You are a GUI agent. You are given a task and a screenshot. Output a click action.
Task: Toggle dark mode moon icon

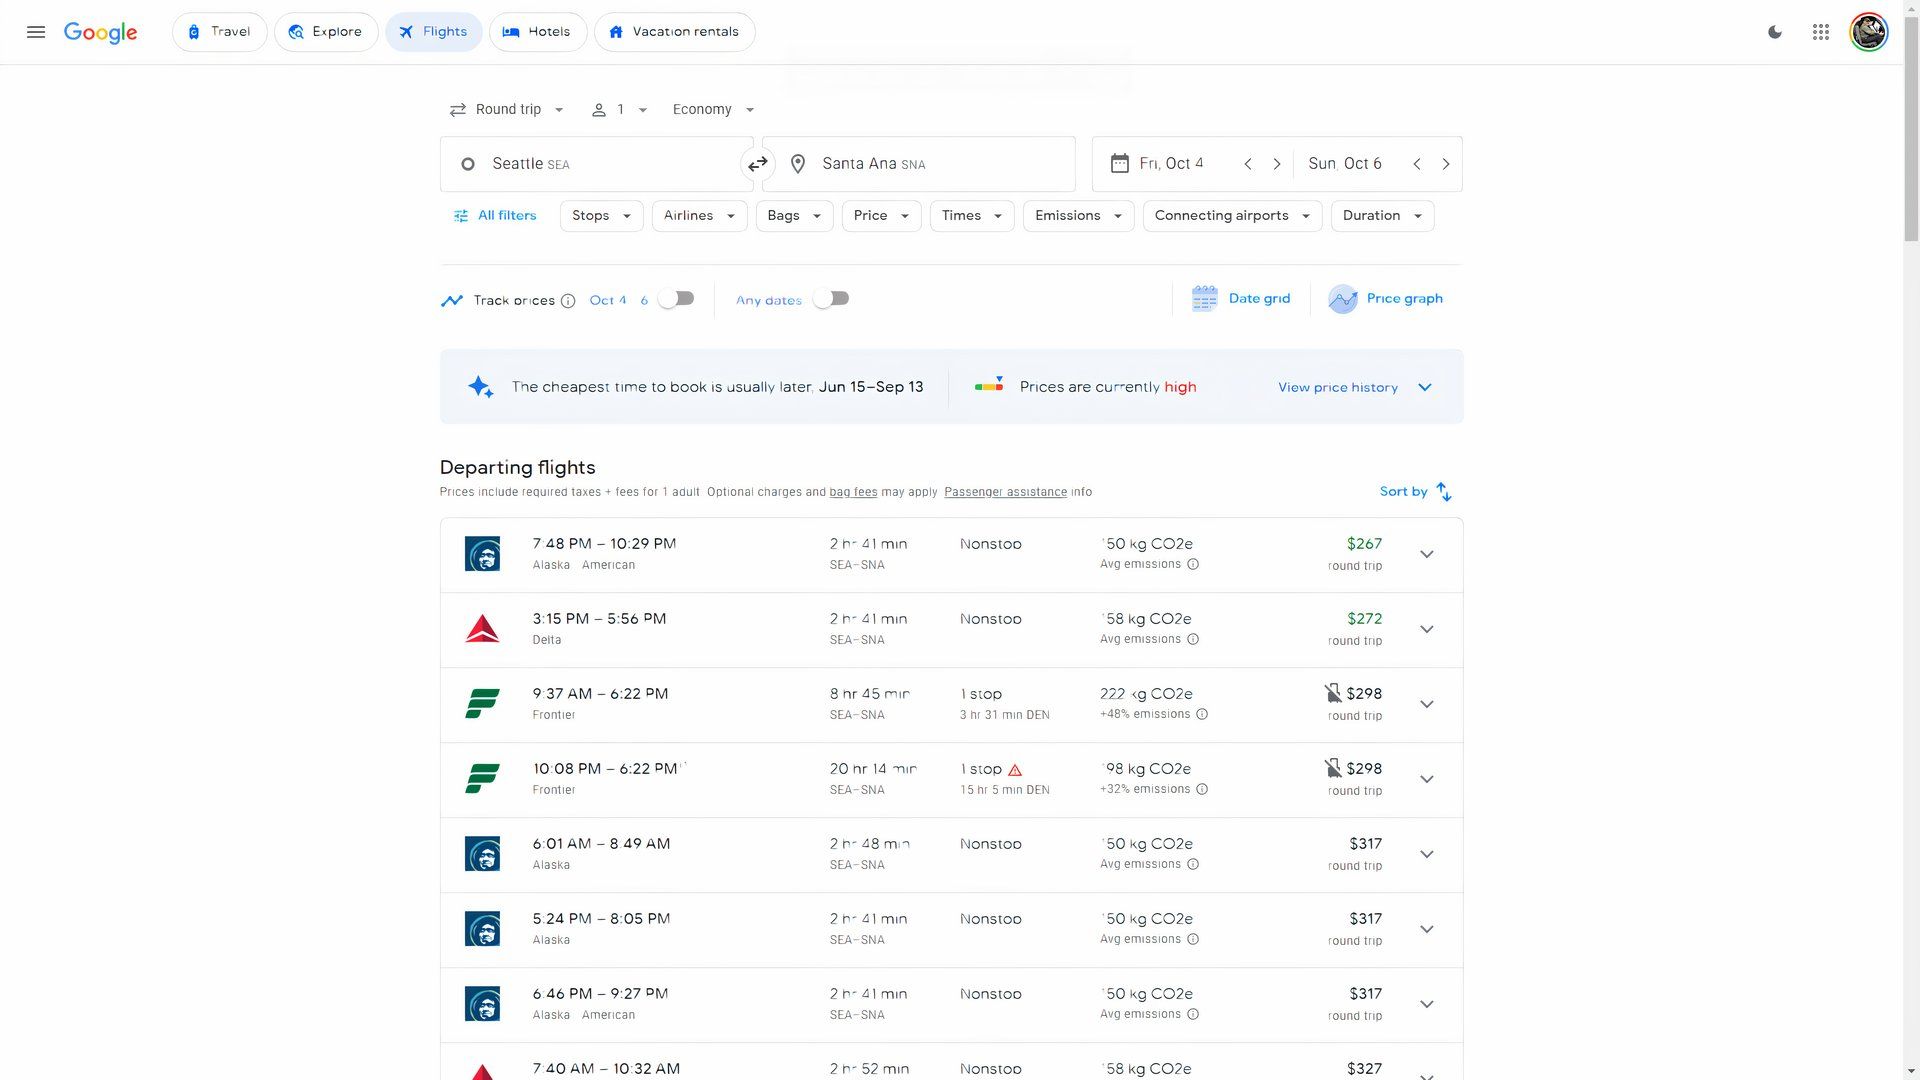[x=1775, y=32]
